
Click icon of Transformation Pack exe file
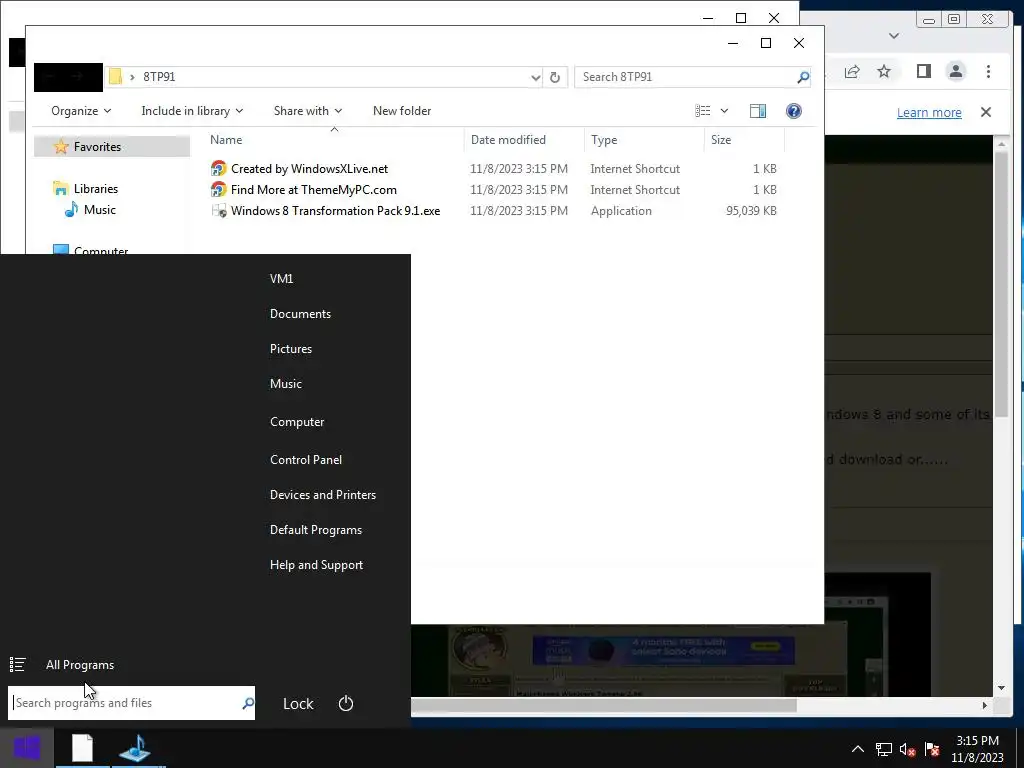coord(219,211)
